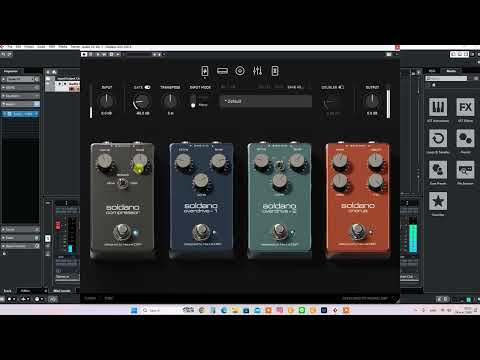Image resolution: width=480 pixels, height=360 pixels.
Task: Open Microsoft Edge from the taskbar
Action: pos(224,310)
